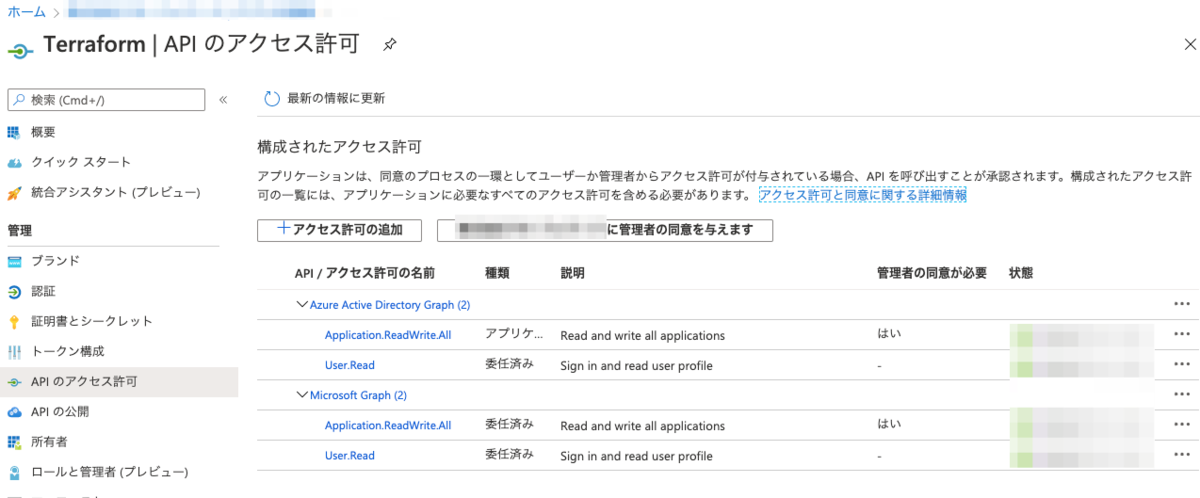Click the アクセス許可の追加 button
This screenshot has height=498, width=1200.
click(x=339, y=230)
